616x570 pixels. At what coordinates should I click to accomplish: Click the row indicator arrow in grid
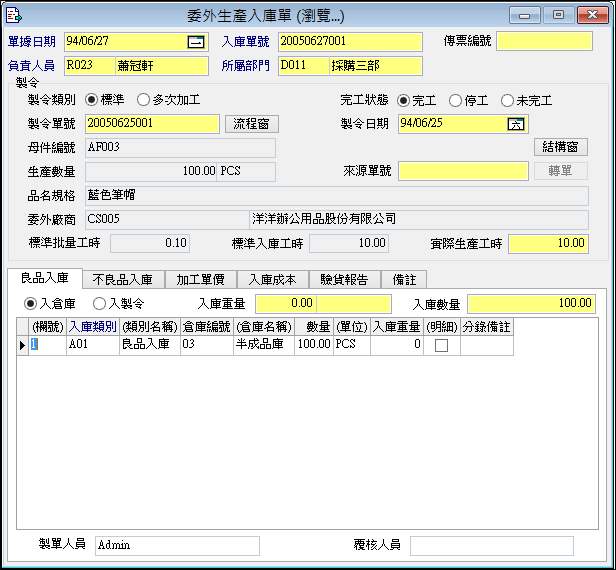(22, 345)
